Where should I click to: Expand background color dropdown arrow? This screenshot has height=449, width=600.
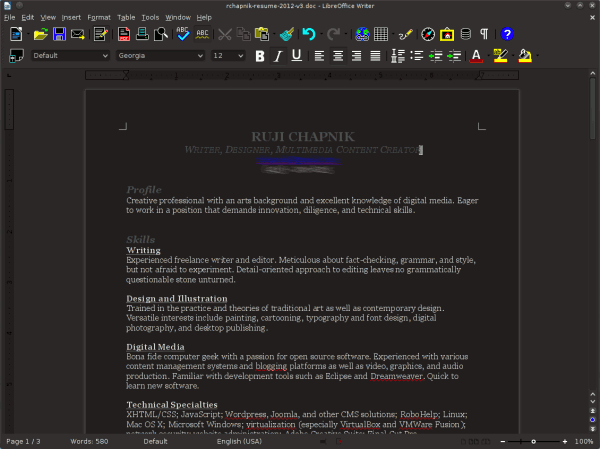[538, 56]
